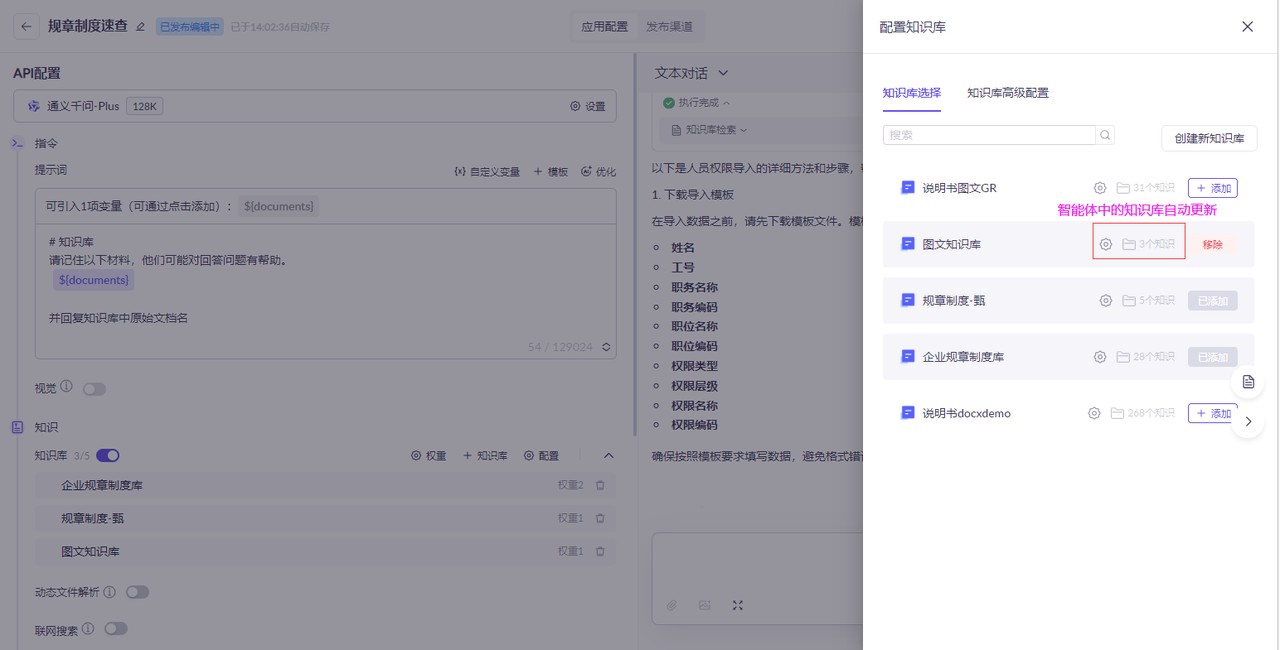Click the 搜索 input in knowledge base panel
This screenshot has width=1280, height=650.
click(x=989, y=135)
